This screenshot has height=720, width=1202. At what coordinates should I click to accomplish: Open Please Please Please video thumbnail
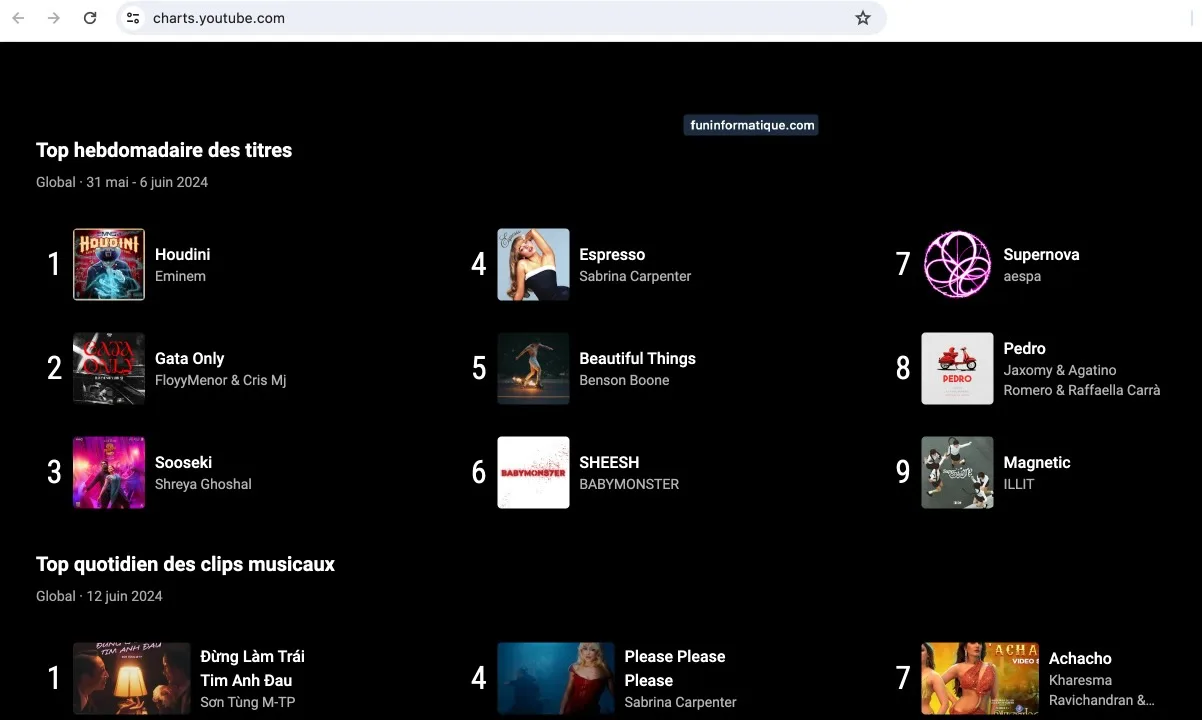click(556, 678)
